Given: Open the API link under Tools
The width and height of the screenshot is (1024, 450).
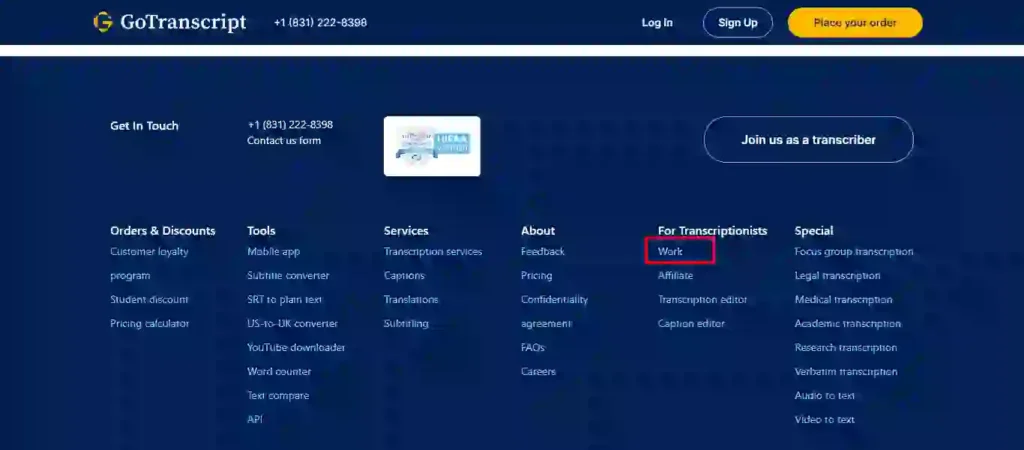Looking at the screenshot, I should [255, 419].
